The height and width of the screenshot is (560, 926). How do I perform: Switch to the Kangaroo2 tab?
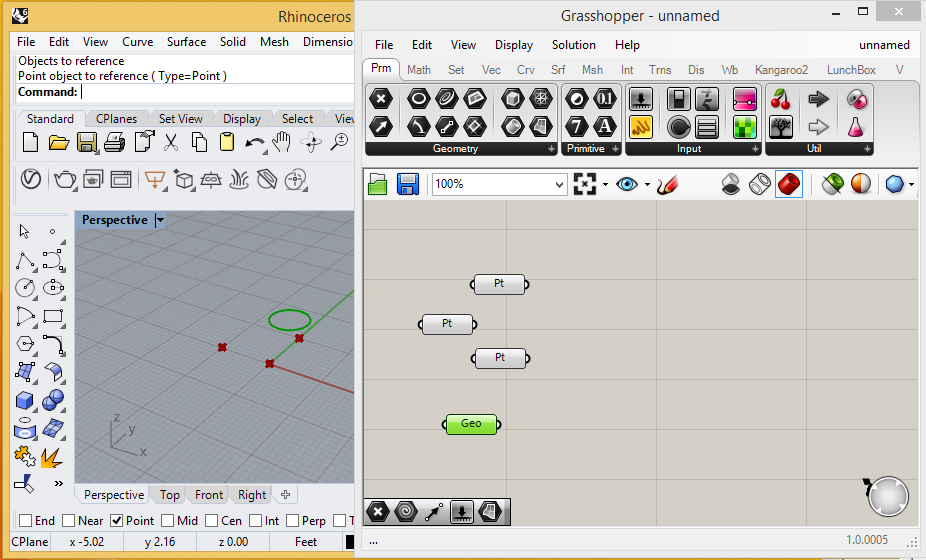(x=781, y=70)
